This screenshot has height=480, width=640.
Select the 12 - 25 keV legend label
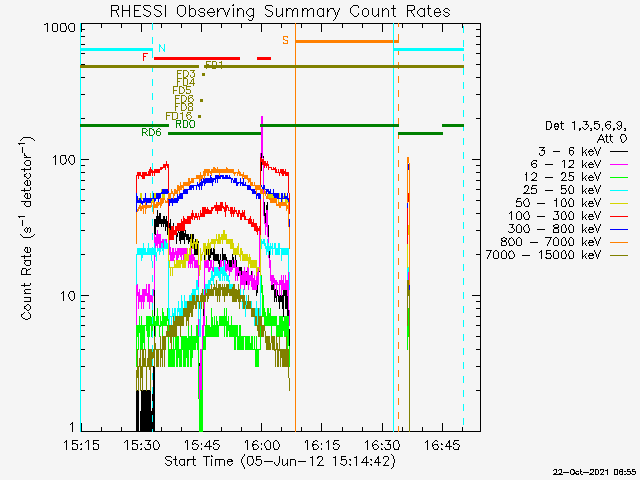(563, 178)
